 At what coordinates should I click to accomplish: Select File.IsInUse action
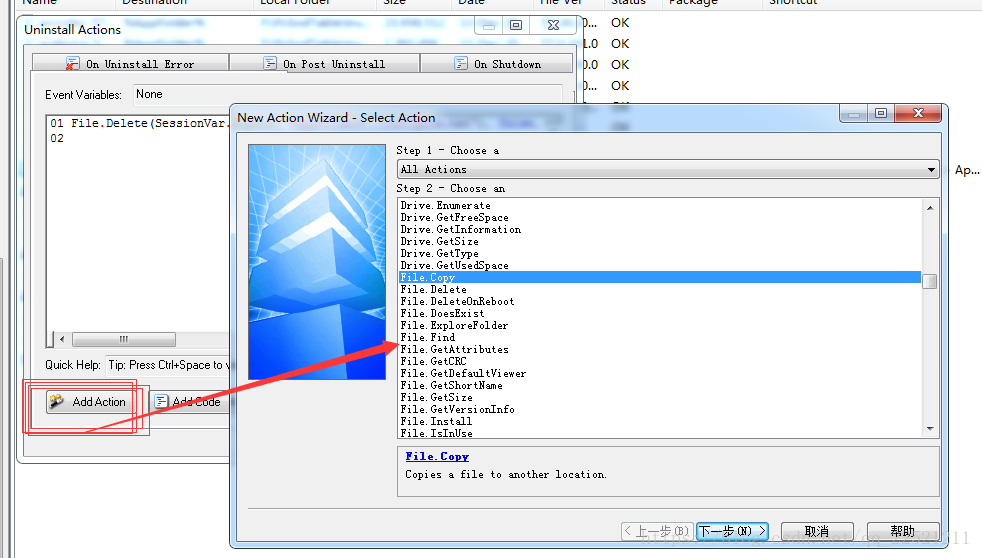(437, 433)
